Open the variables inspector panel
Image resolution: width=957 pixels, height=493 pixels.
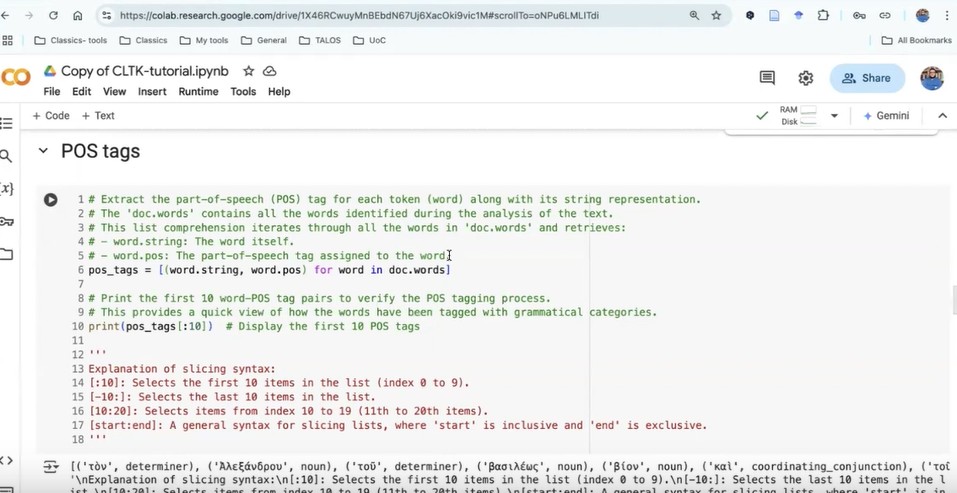(6, 189)
